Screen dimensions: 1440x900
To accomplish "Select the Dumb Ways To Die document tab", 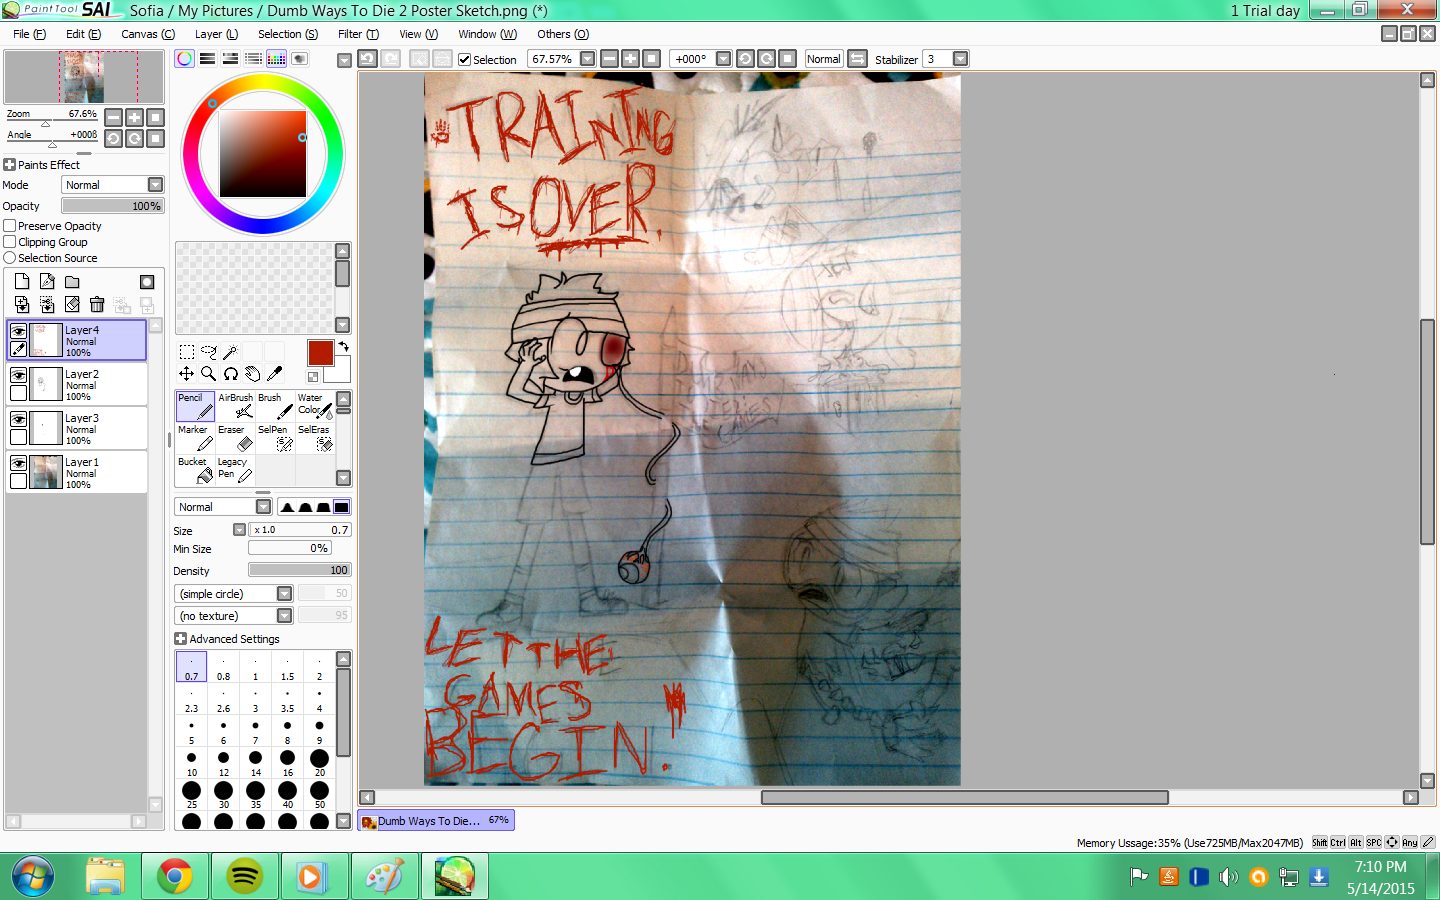I will (436, 821).
